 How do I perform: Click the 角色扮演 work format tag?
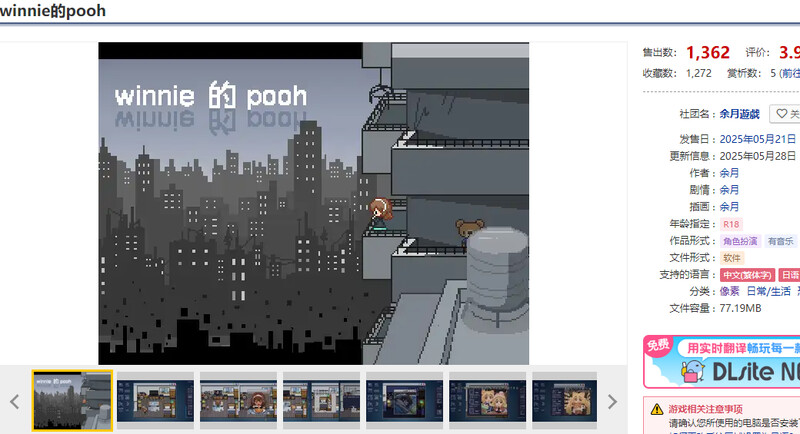click(x=740, y=241)
